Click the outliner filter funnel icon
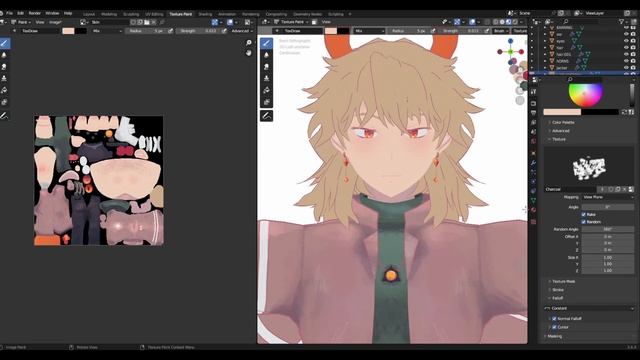This screenshot has width=640, height=360. 622,22
